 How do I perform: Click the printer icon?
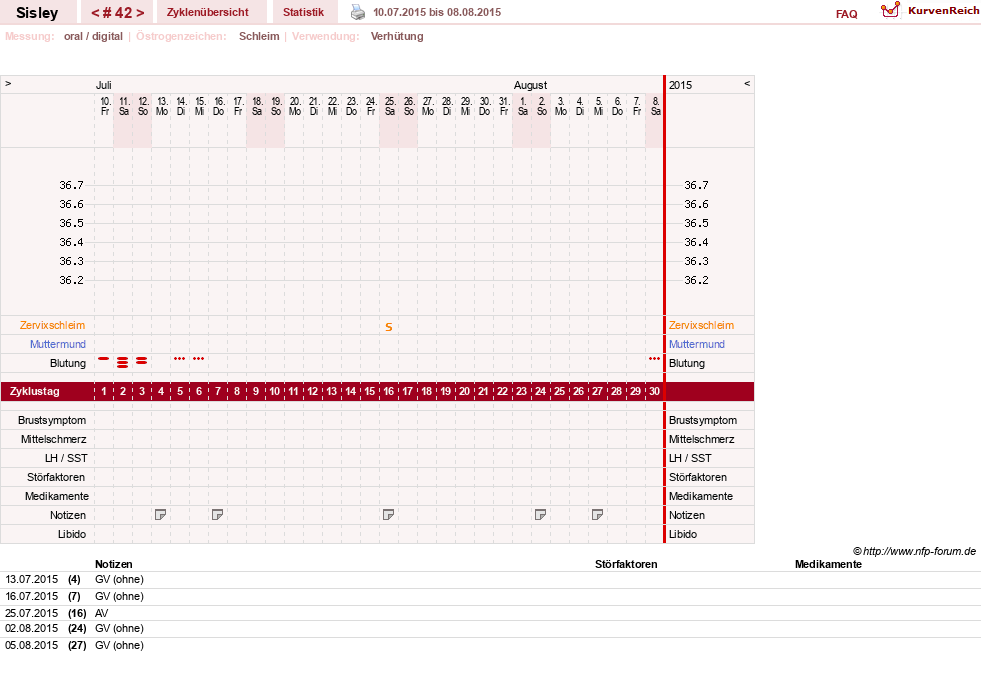tap(358, 12)
